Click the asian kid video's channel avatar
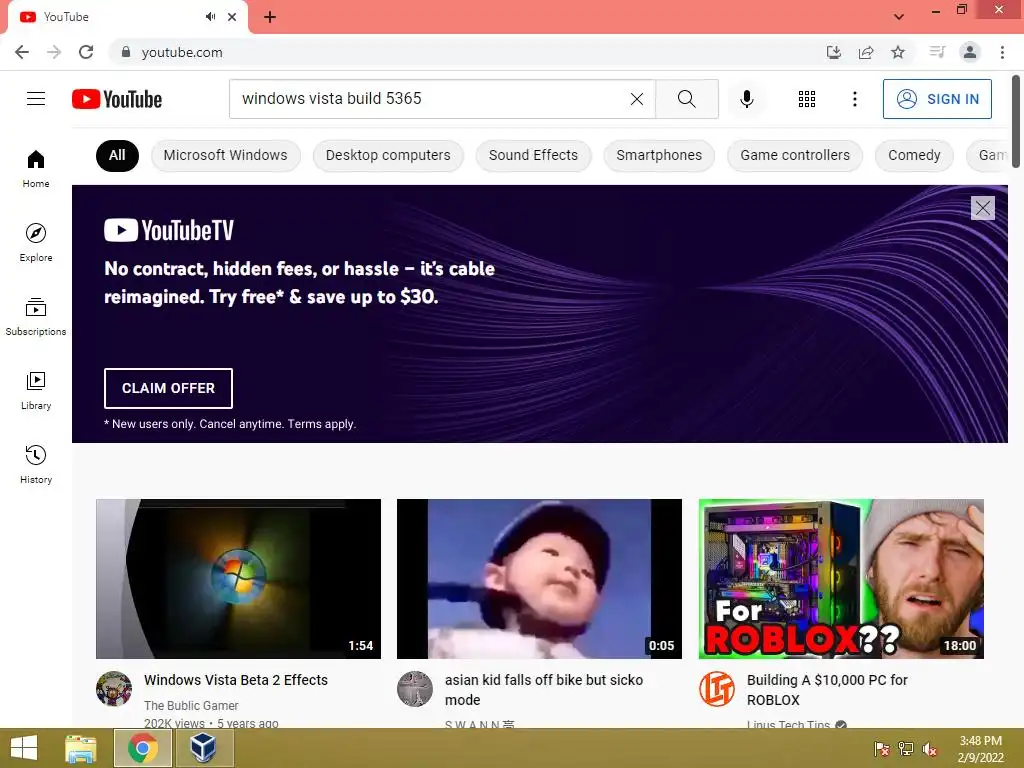 [x=415, y=689]
